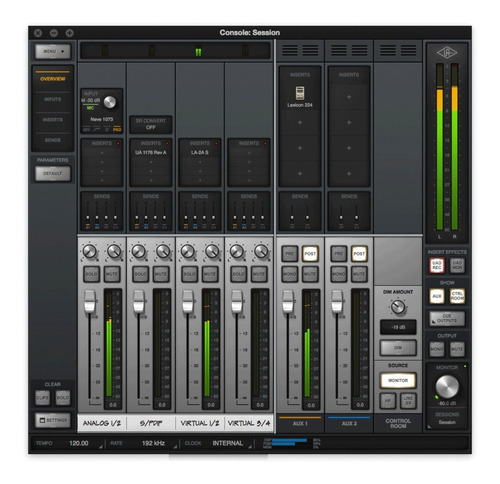Screen dimensions: 500x484
Task: Open the sample RATE 192 kHz dropdown
Action: [x=144, y=443]
